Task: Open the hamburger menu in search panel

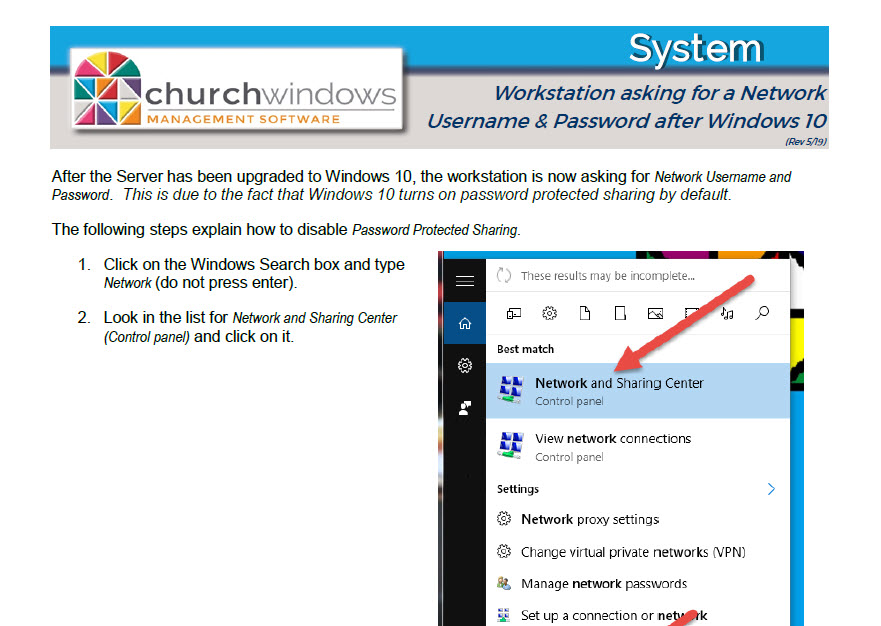Action: 464,281
